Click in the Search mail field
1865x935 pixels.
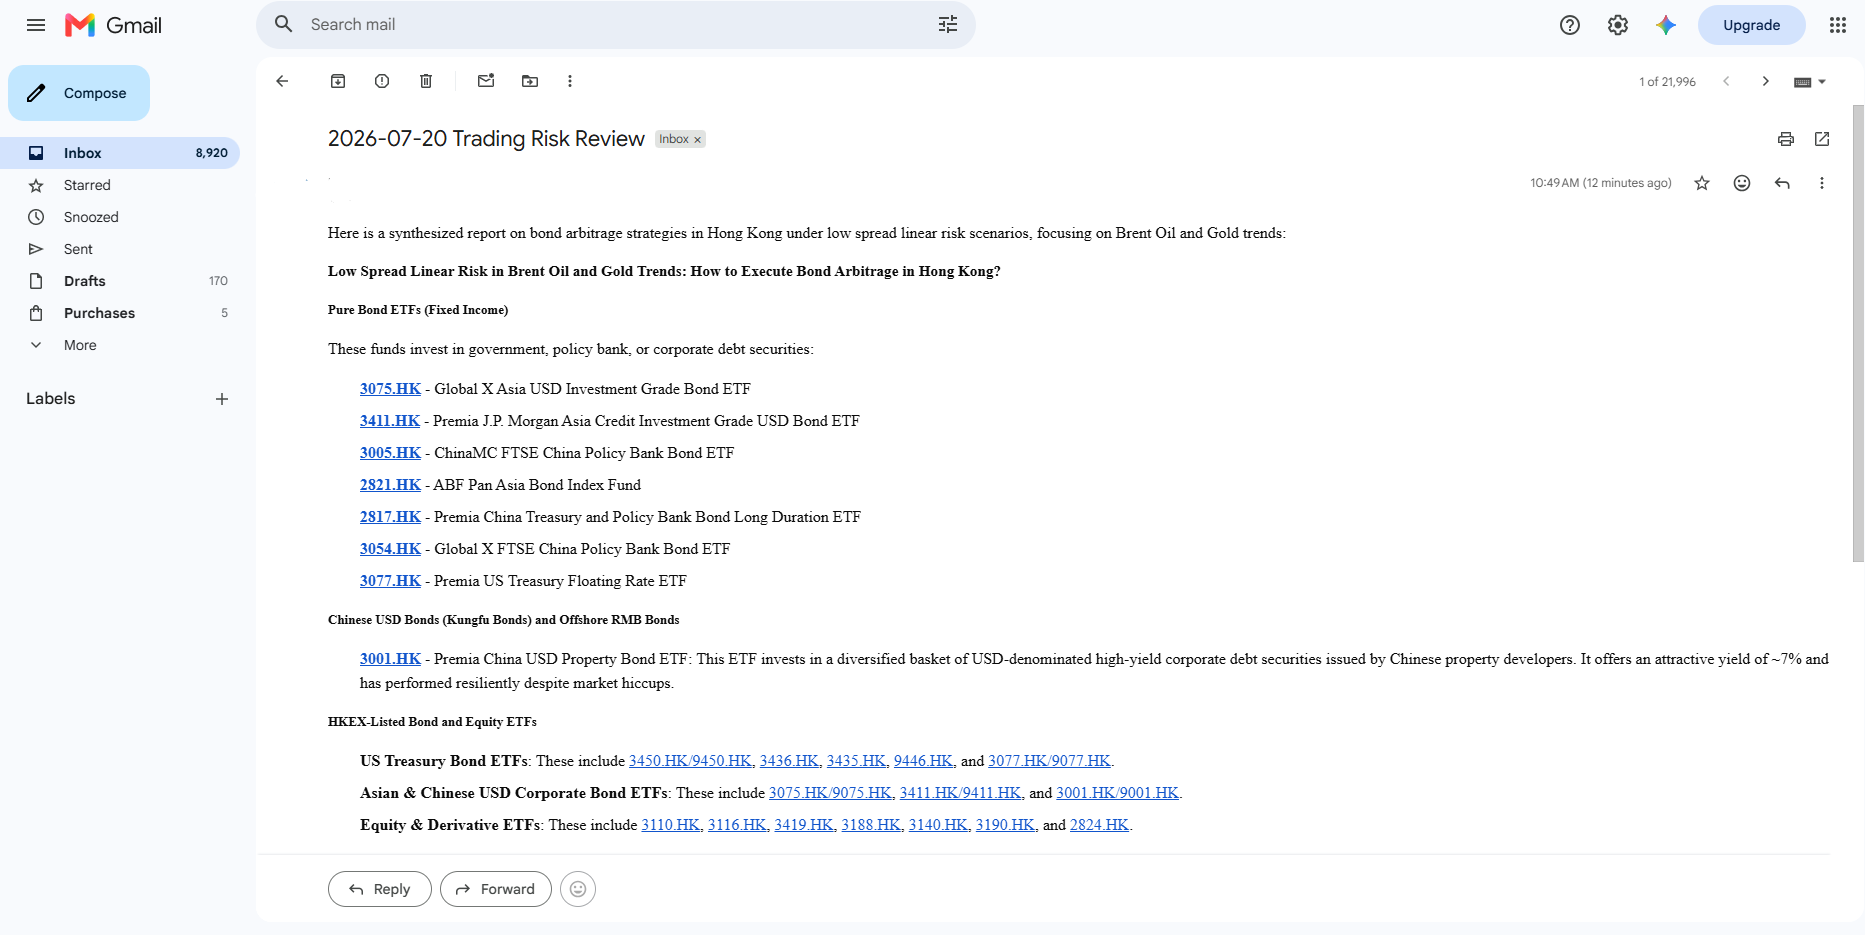click(615, 24)
